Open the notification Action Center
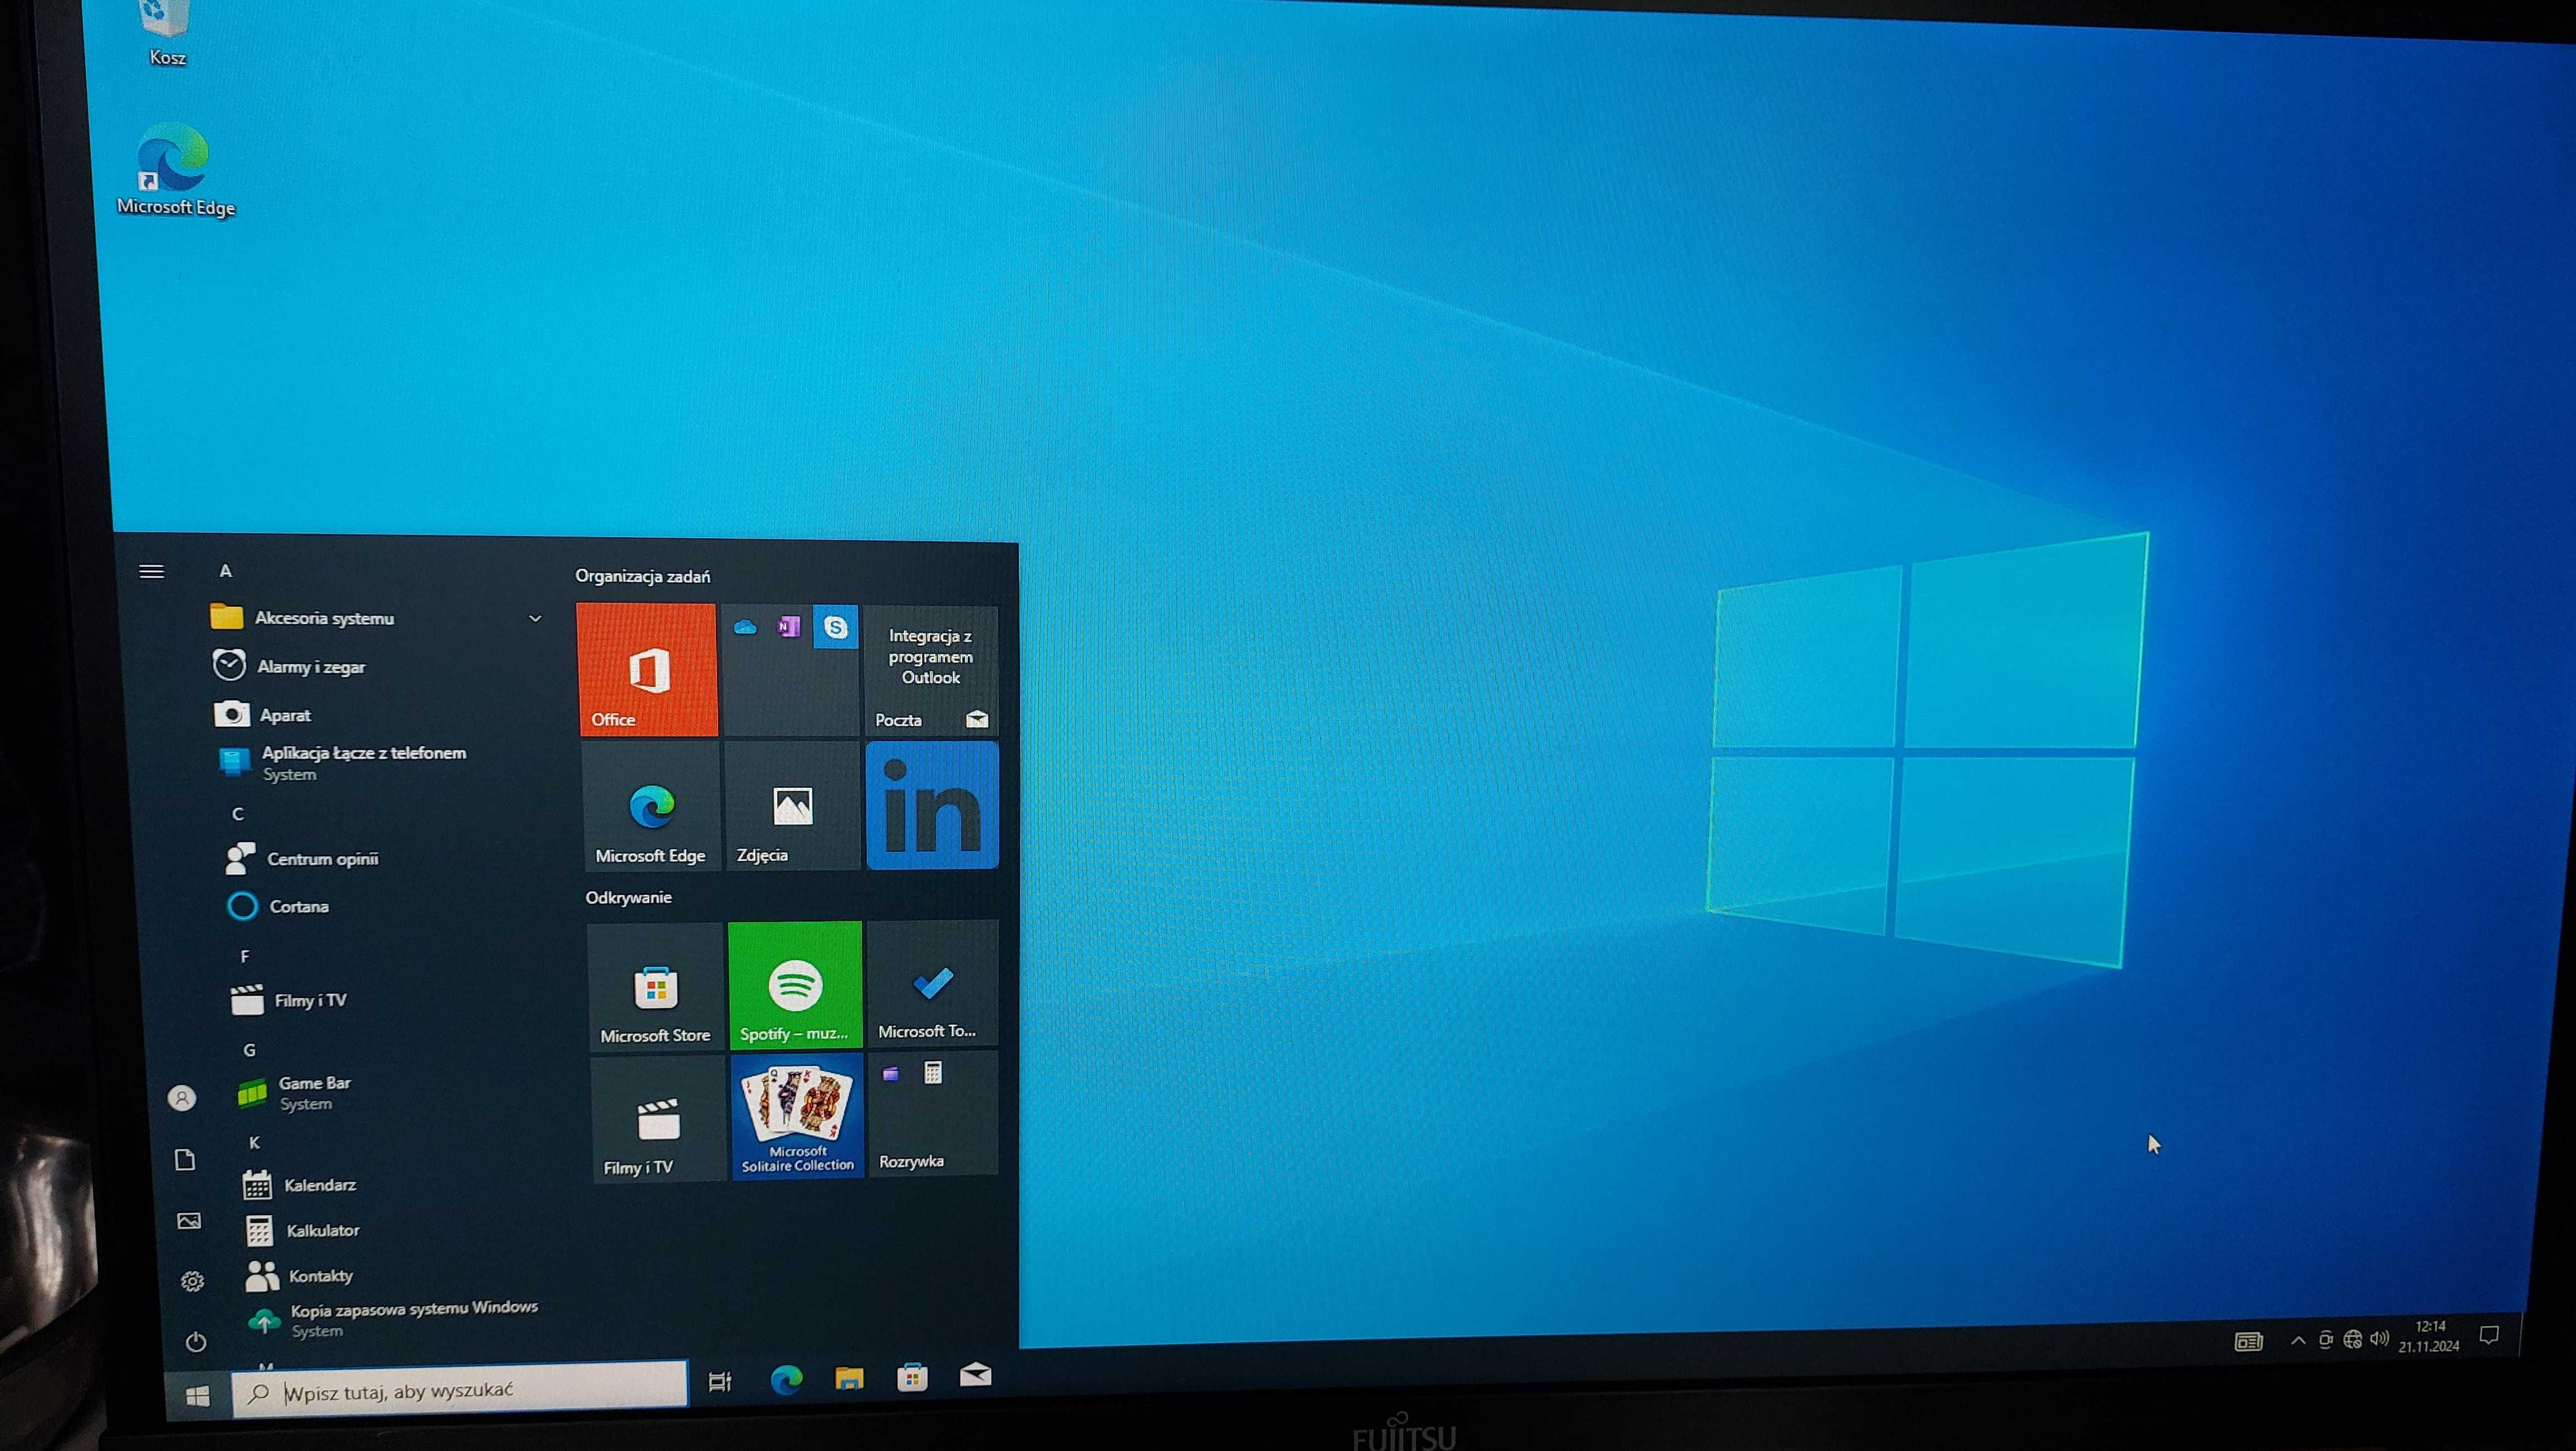 (2490, 1335)
